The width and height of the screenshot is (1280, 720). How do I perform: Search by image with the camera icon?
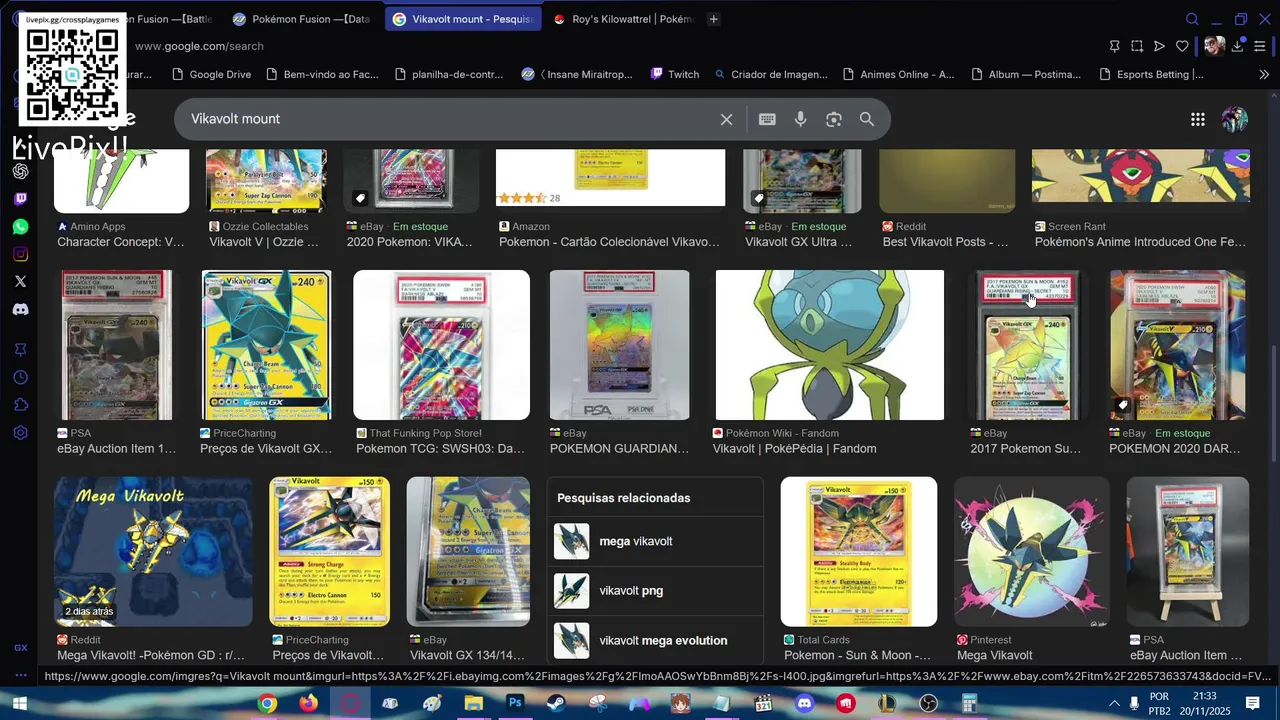coord(834,119)
